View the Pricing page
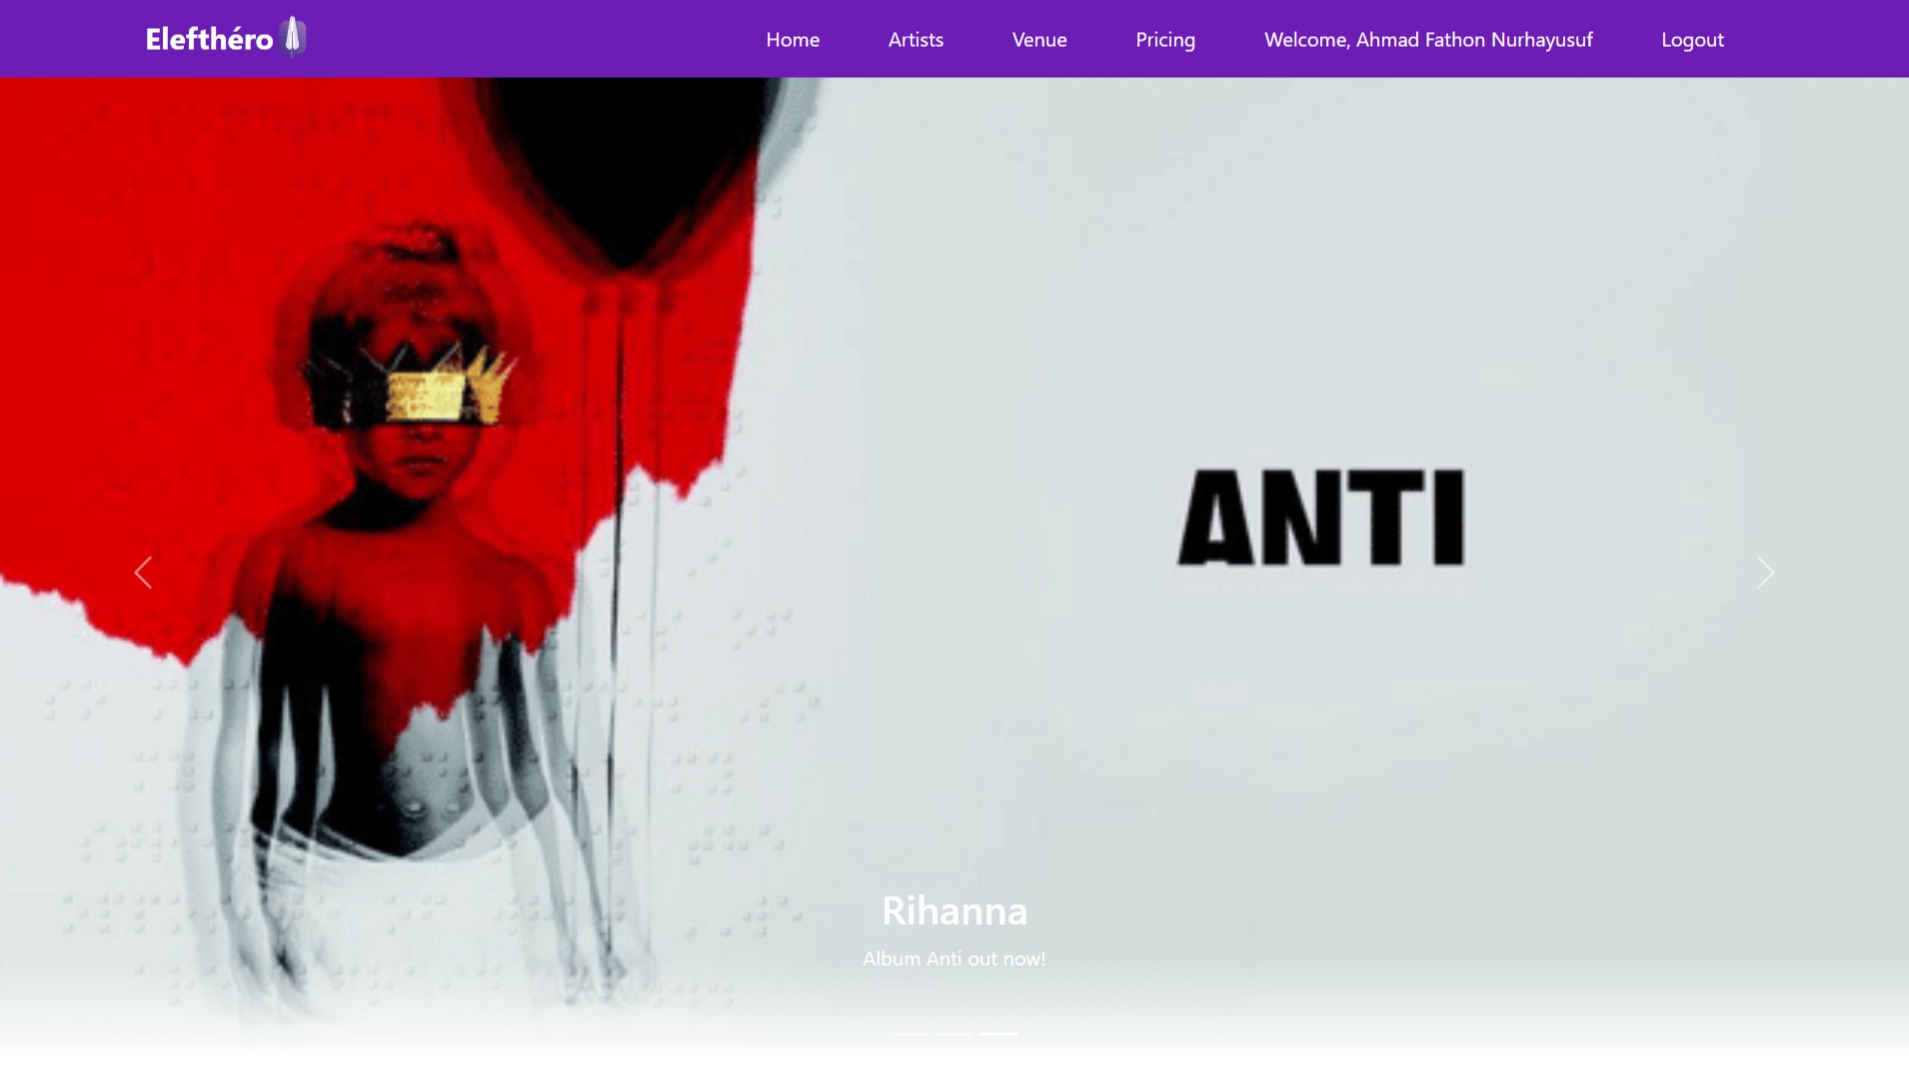The width and height of the screenshot is (1909, 1074). tap(1165, 40)
